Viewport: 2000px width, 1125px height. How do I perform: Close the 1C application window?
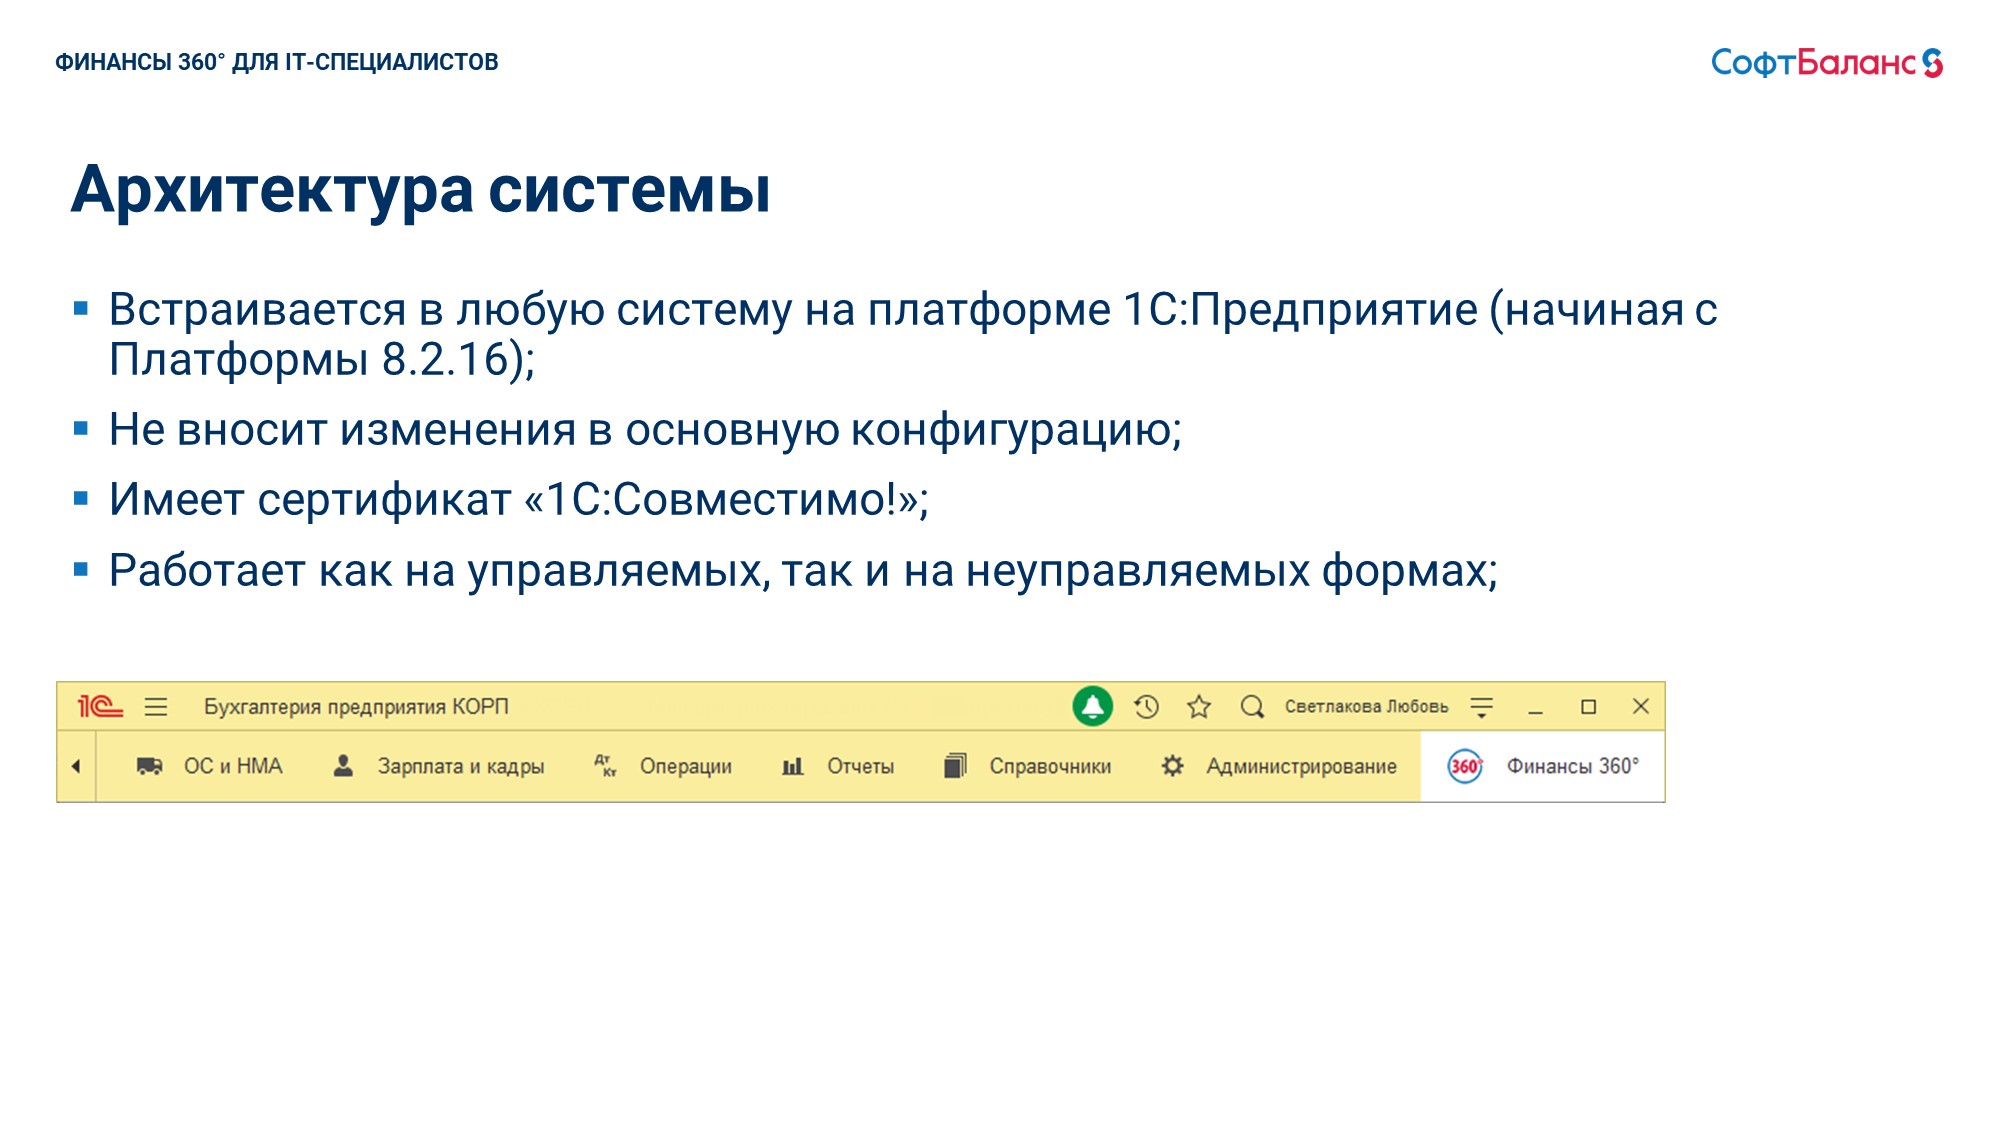pos(1641,706)
